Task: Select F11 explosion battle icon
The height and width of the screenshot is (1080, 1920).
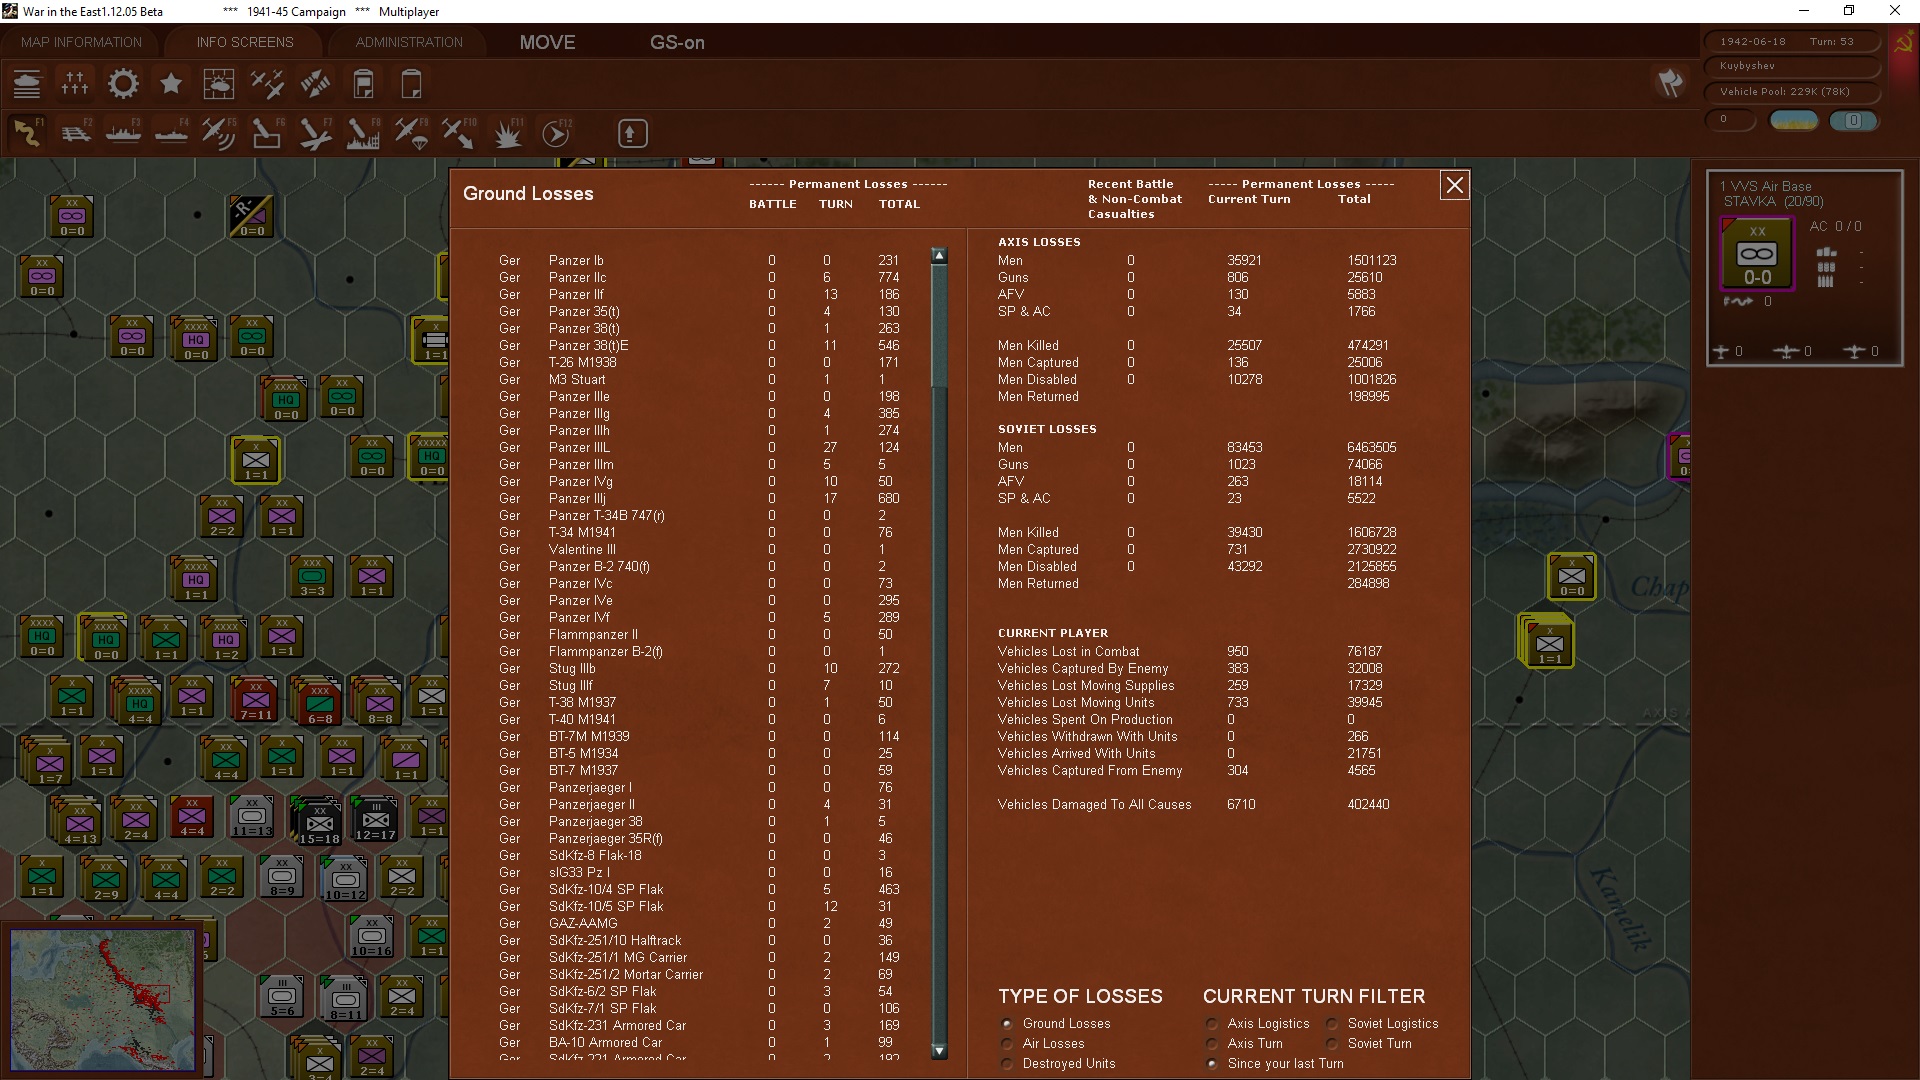Action: pyautogui.click(x=507, y=133)
